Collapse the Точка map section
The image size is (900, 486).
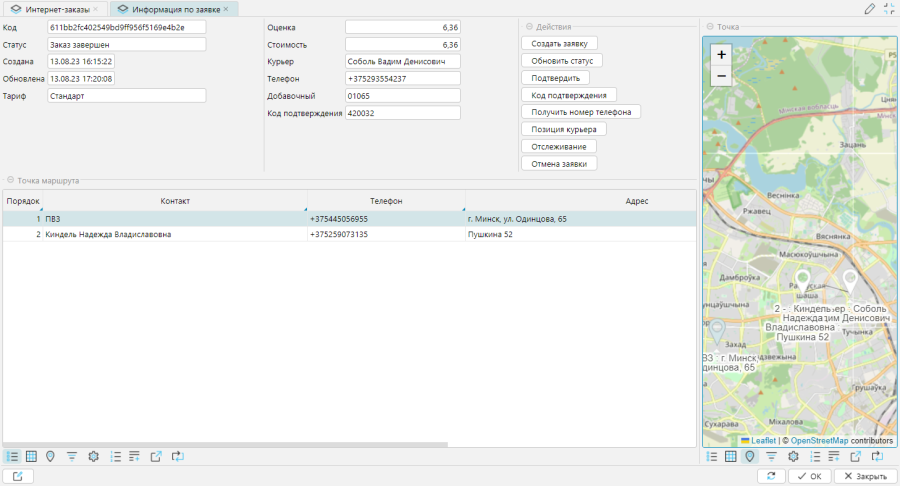[710, 27]
